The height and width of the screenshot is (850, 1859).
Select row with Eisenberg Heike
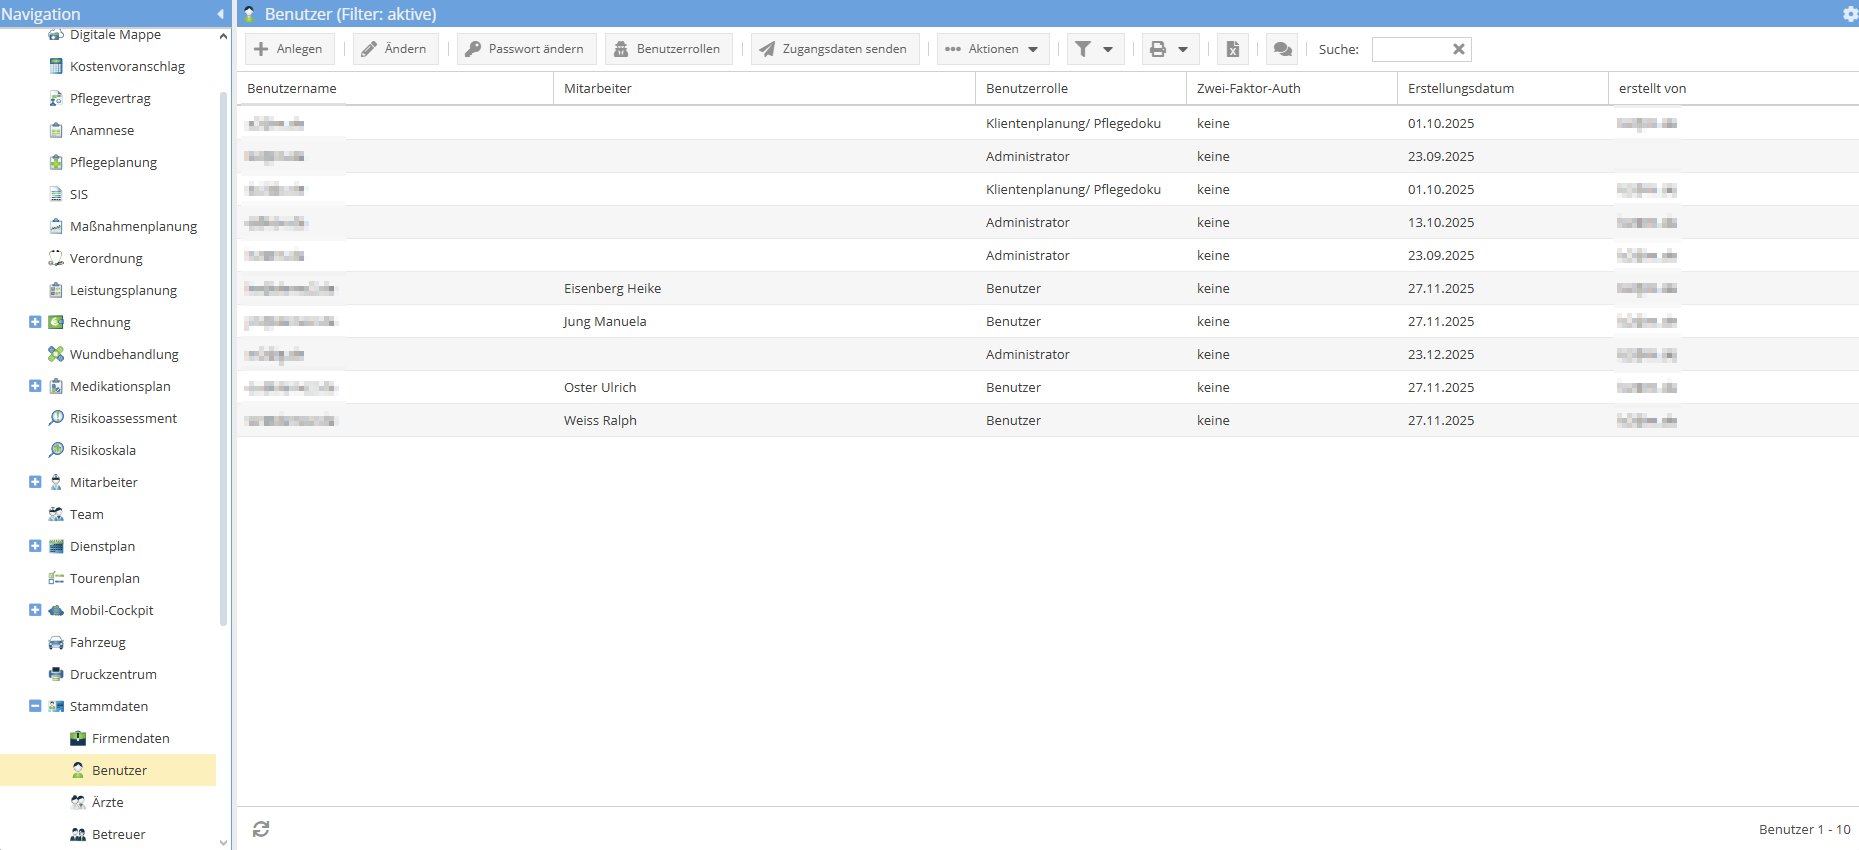tap(1048, 288)
